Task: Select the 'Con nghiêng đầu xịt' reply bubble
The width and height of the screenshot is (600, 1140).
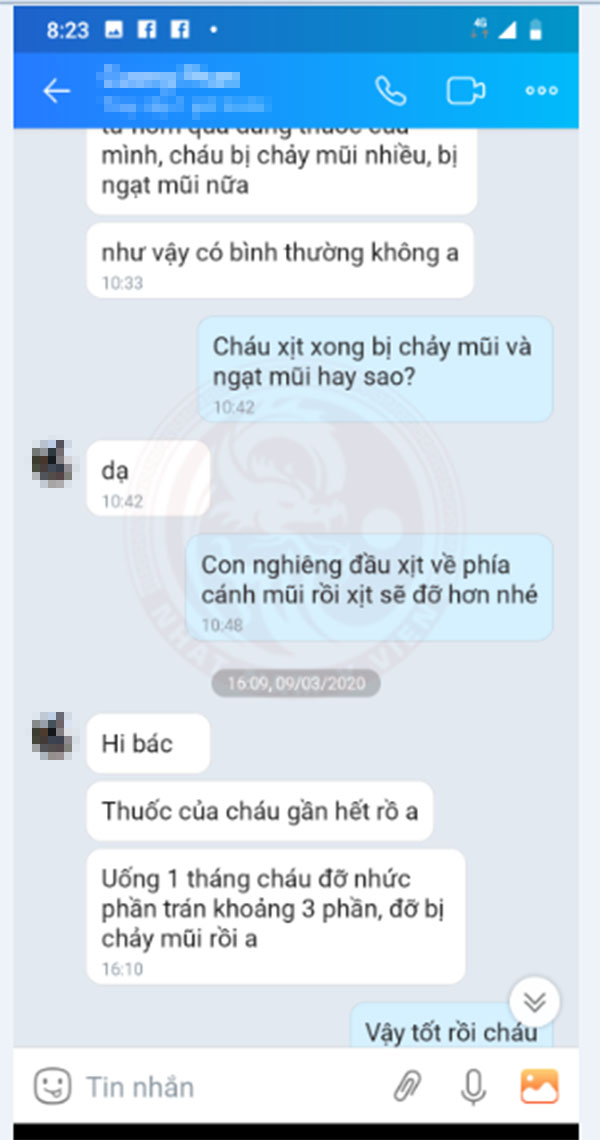Action: click(369, 587)
